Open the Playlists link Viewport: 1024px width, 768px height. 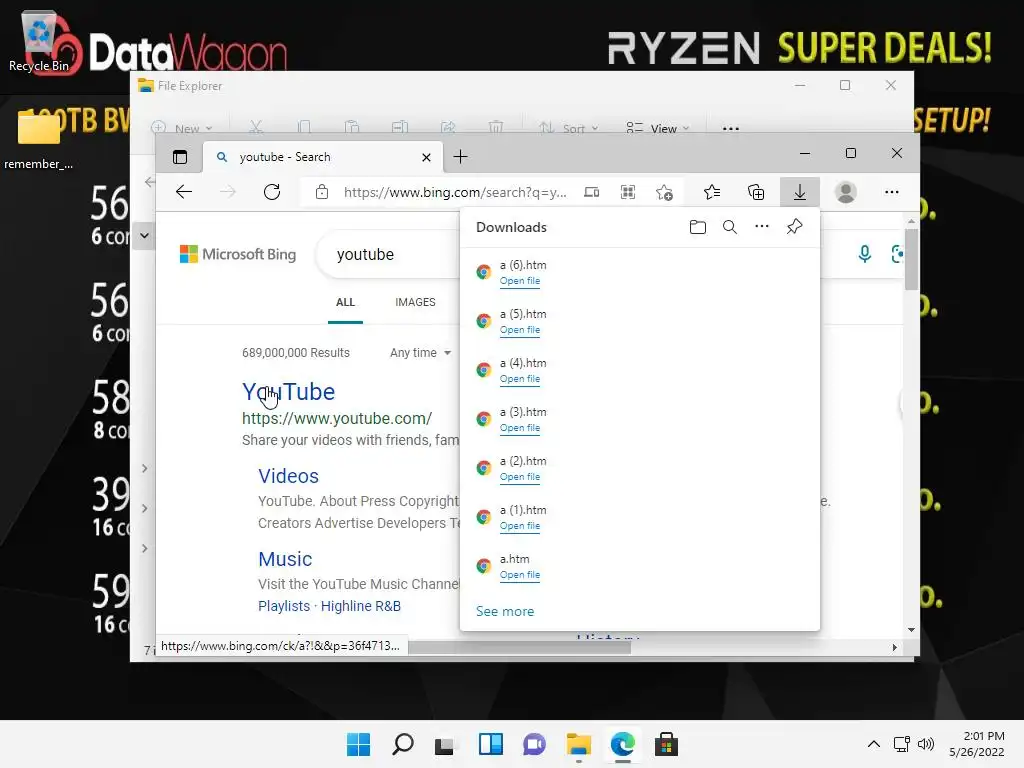[283, 606]
